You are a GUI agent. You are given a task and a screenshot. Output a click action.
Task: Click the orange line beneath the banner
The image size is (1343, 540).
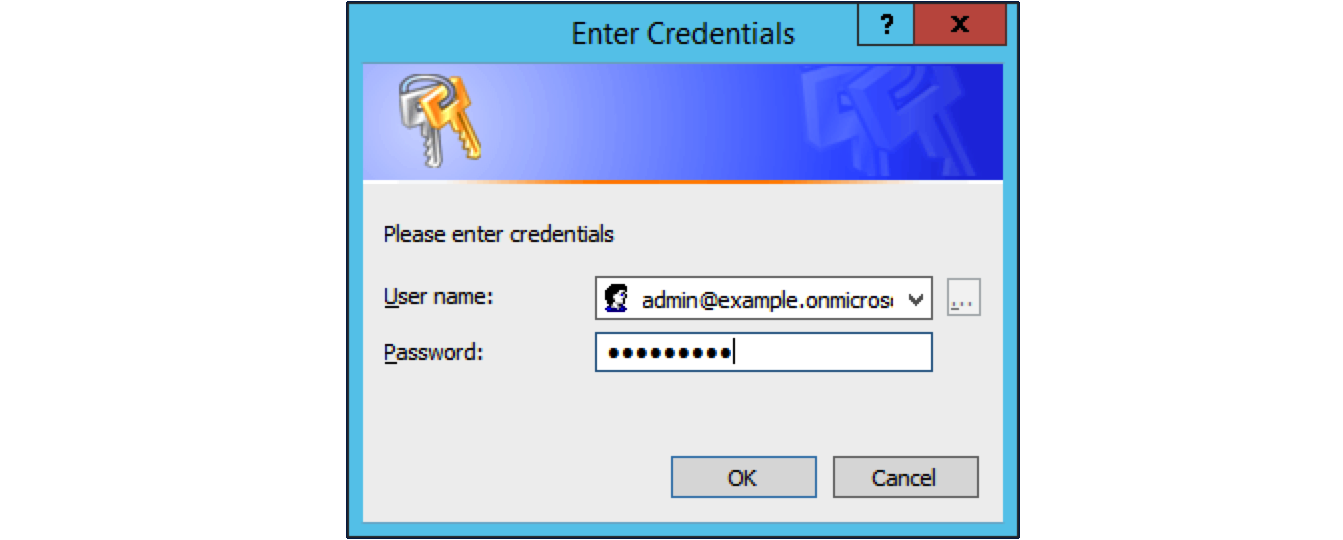point(682,181)
